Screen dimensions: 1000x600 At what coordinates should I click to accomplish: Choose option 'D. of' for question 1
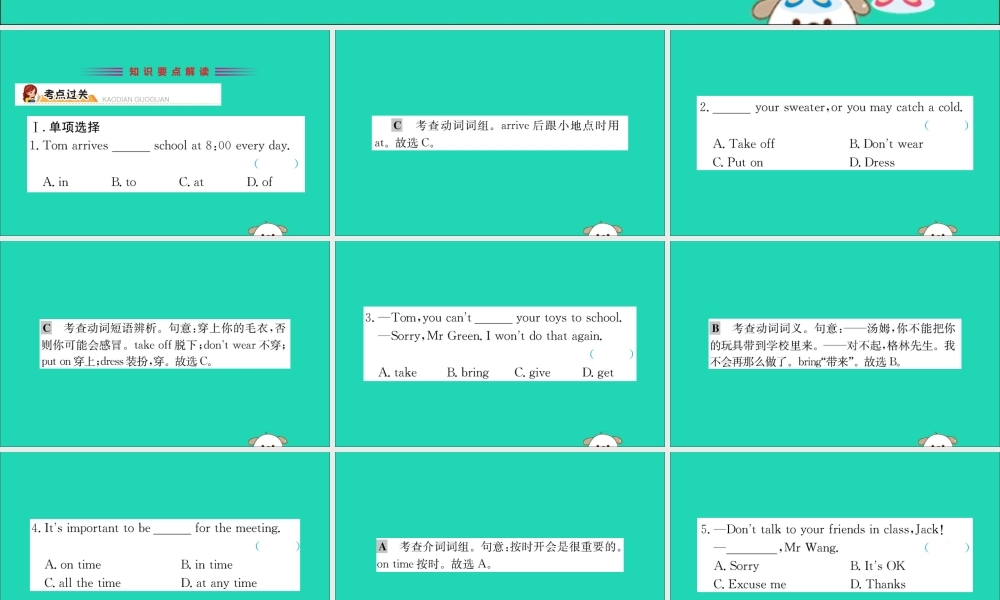click(260, 182)
